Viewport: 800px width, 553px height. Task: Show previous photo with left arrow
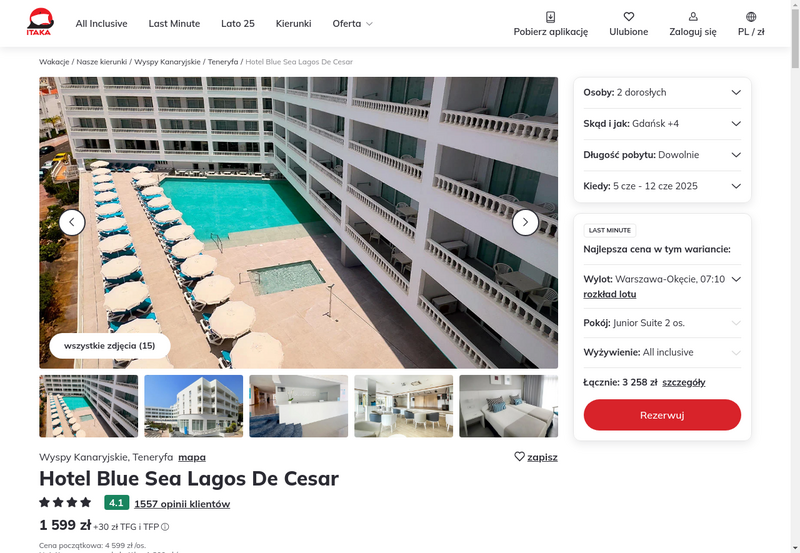click(72, 222)
